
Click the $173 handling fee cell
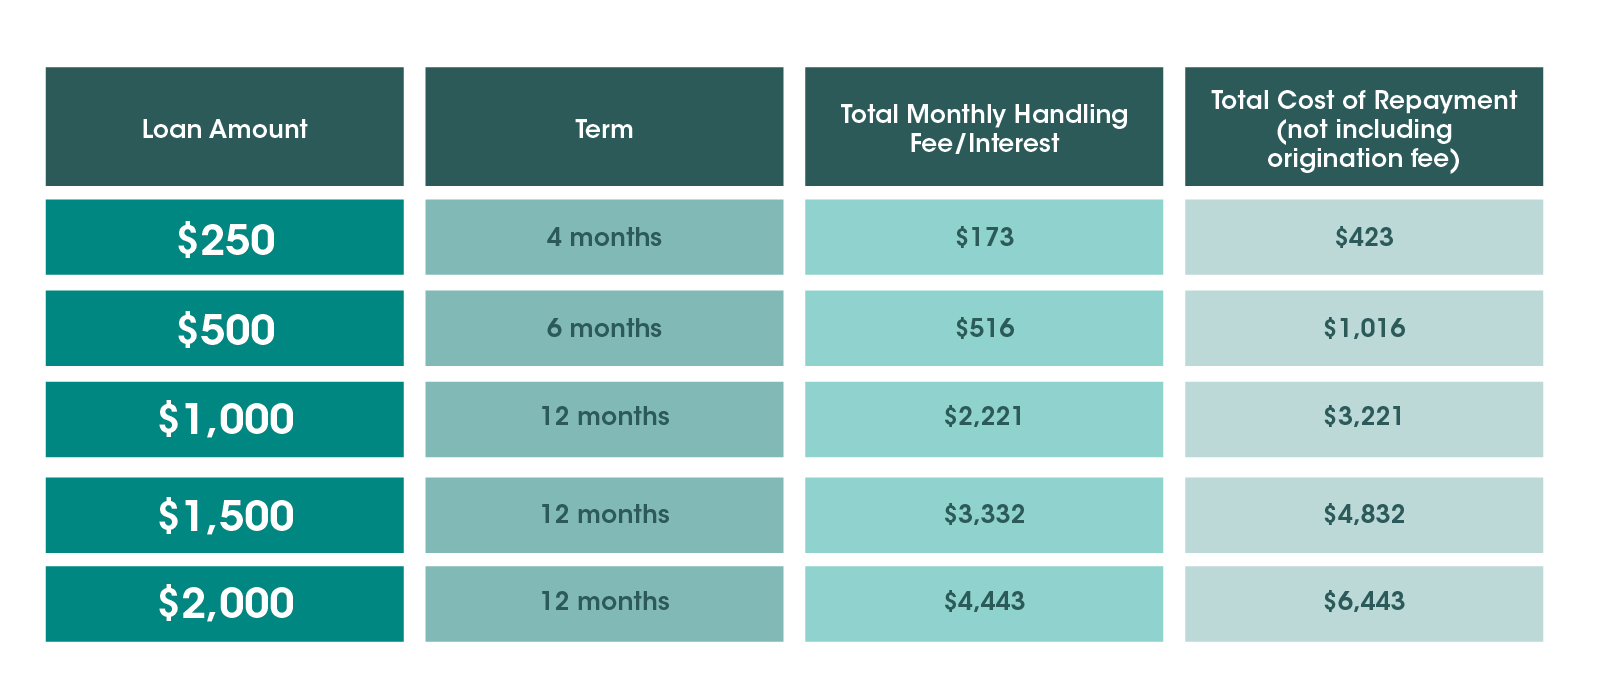[984, 237]
